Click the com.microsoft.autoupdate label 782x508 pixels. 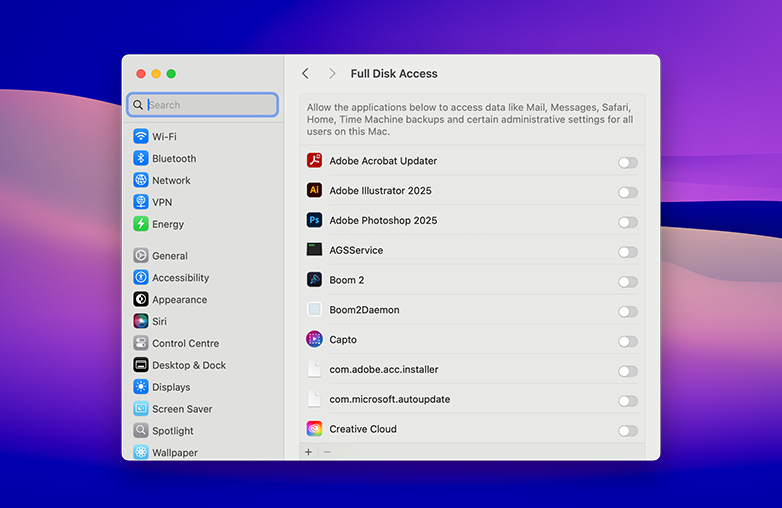tap(390, 399)
